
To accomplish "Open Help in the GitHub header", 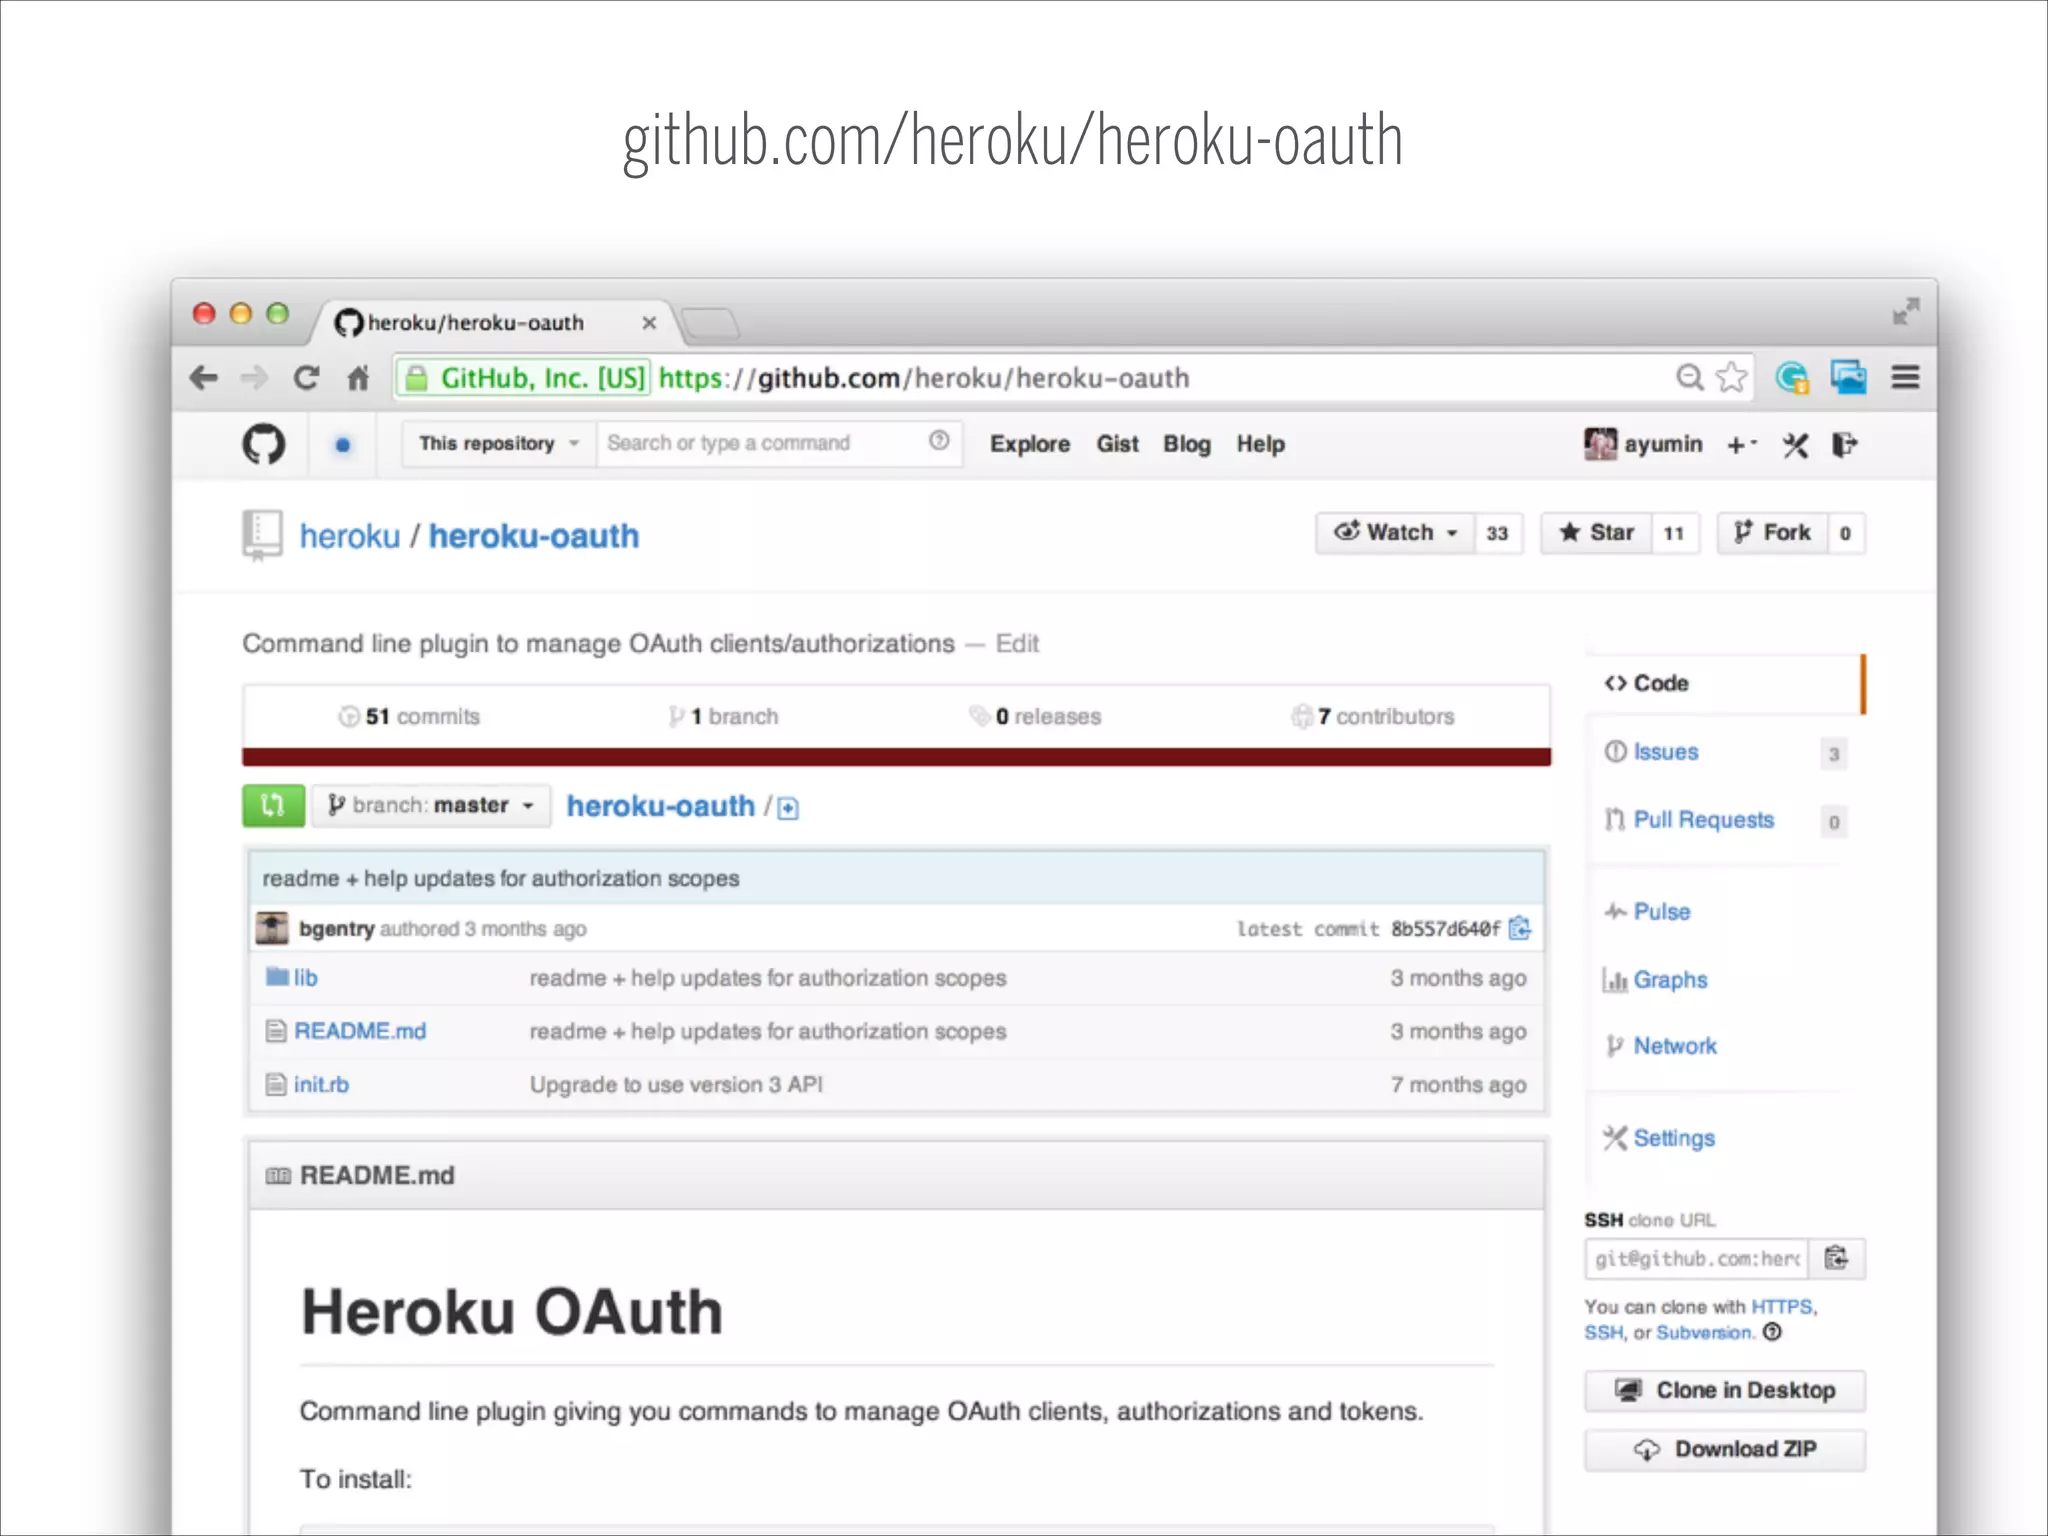I will point(1260,444).
